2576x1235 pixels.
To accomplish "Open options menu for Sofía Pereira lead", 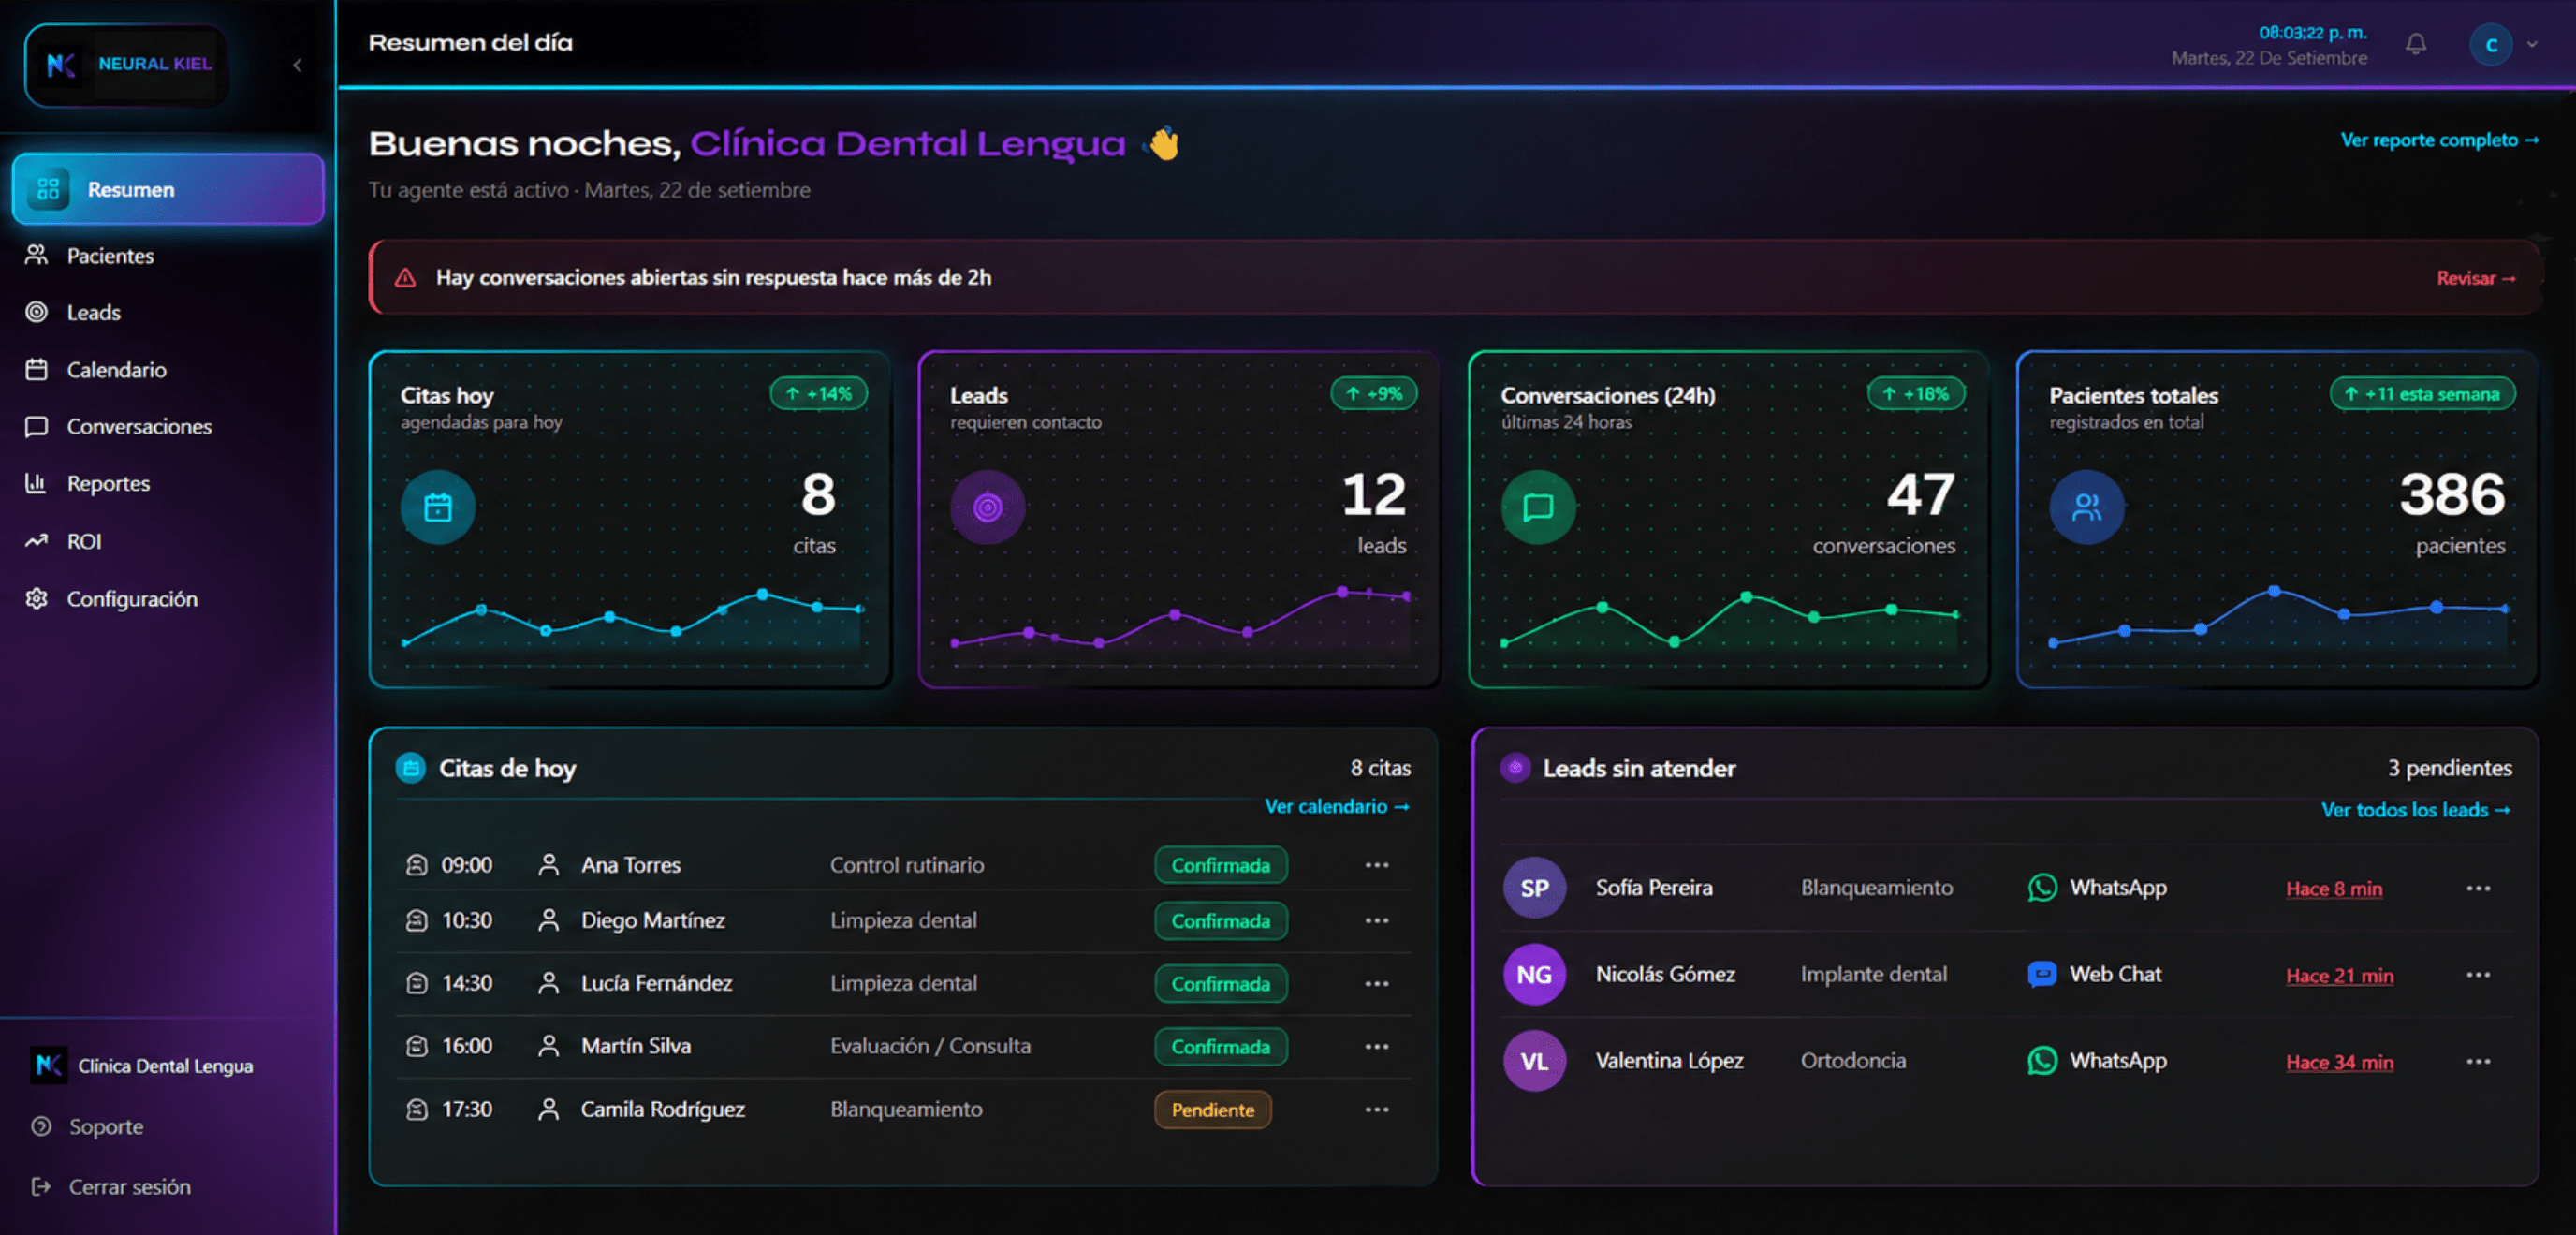I will 2478,889.
